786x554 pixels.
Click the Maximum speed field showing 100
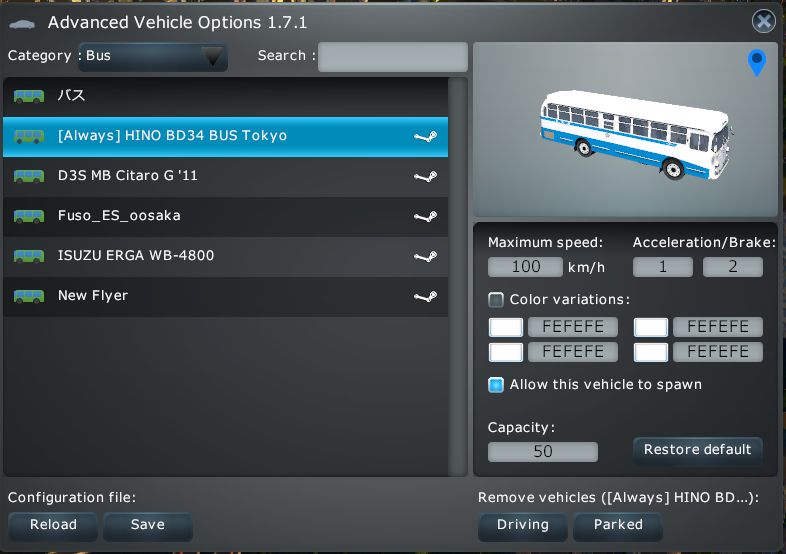525,267
